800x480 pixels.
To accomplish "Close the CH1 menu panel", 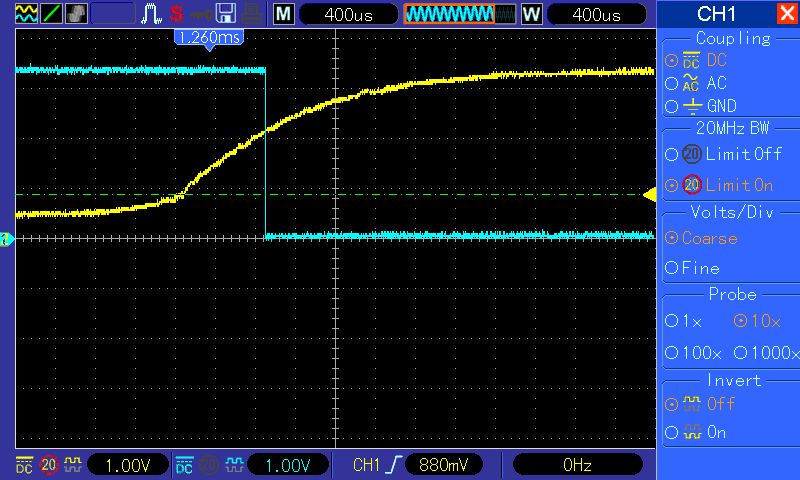I will pyautogui.click(x=787, y=13).
